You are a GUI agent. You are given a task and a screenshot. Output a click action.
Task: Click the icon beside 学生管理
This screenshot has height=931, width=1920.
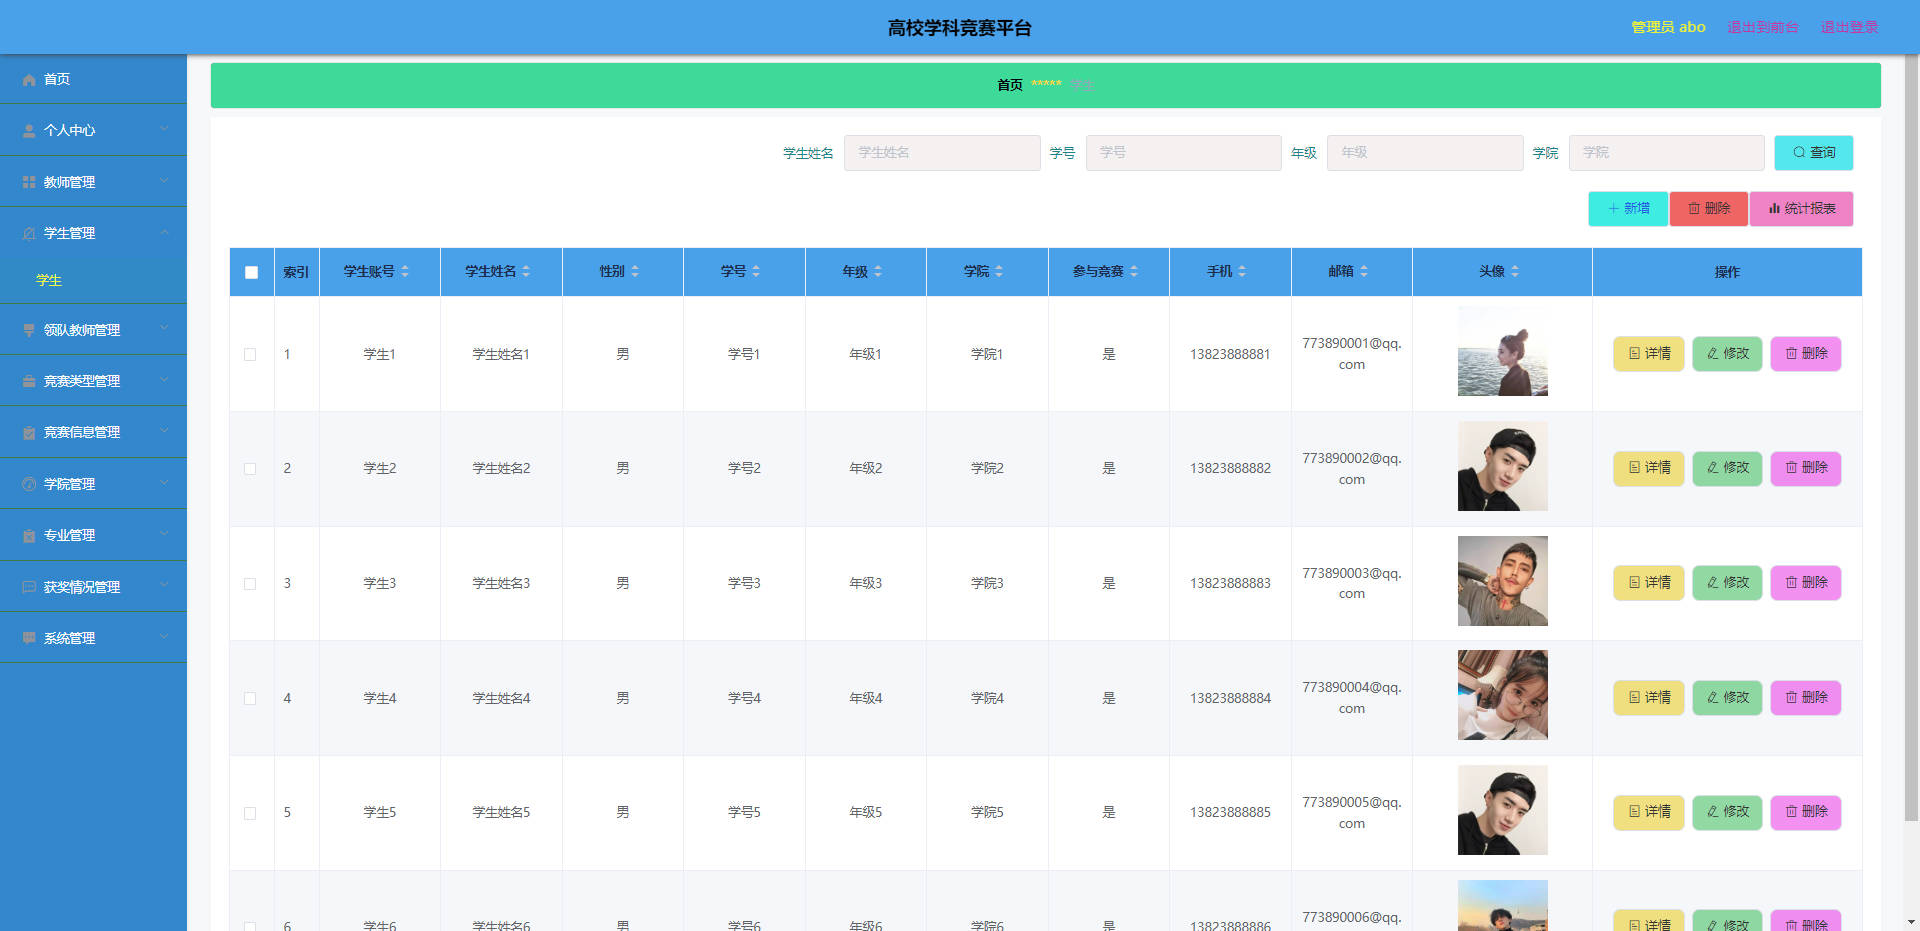click(29, 233)
